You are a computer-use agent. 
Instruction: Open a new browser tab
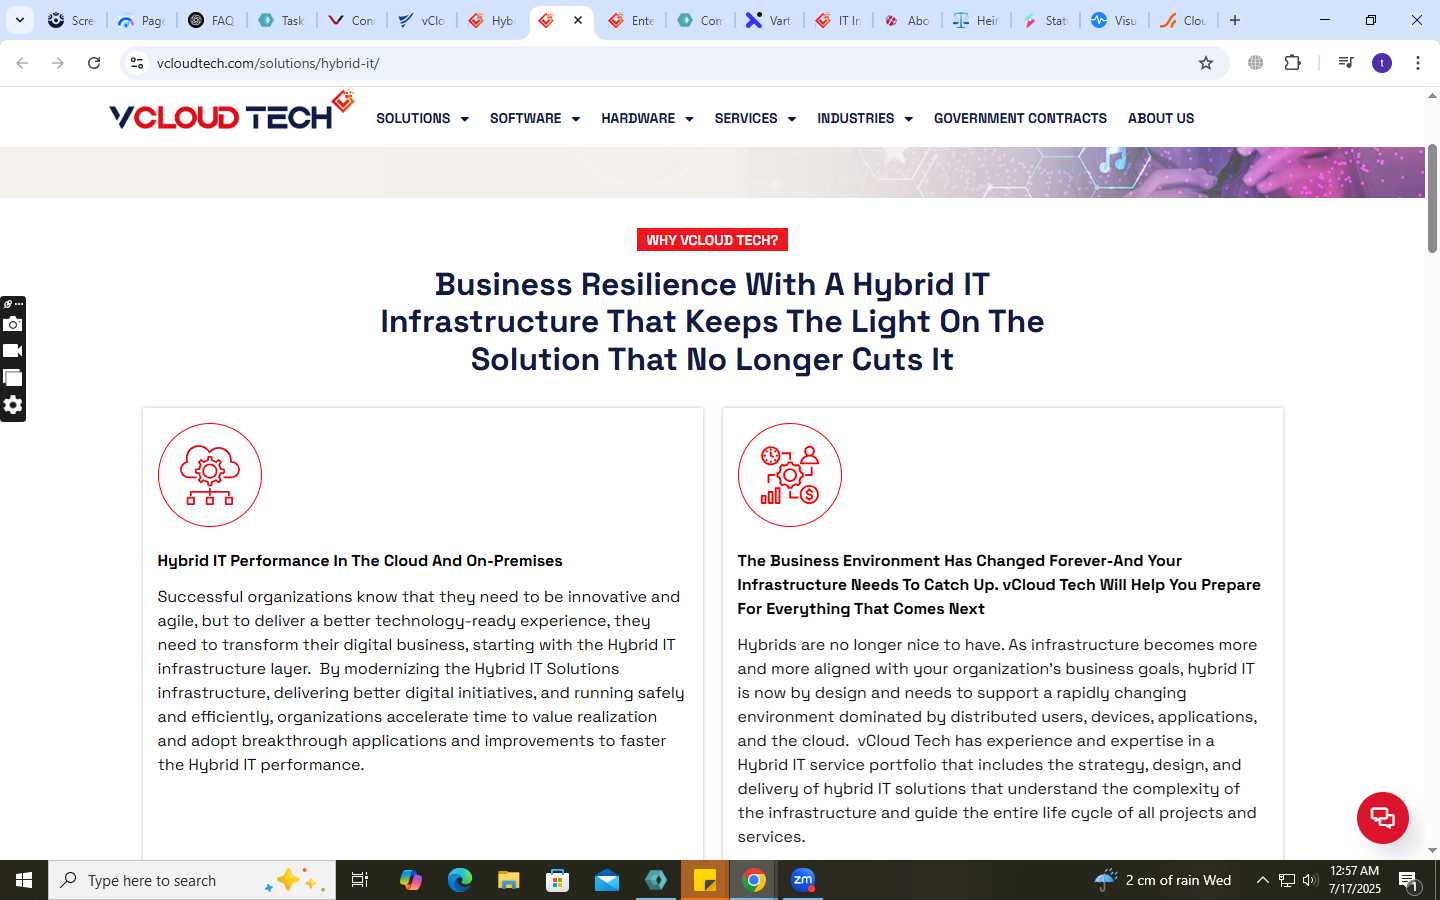[x=1235, y=20]
